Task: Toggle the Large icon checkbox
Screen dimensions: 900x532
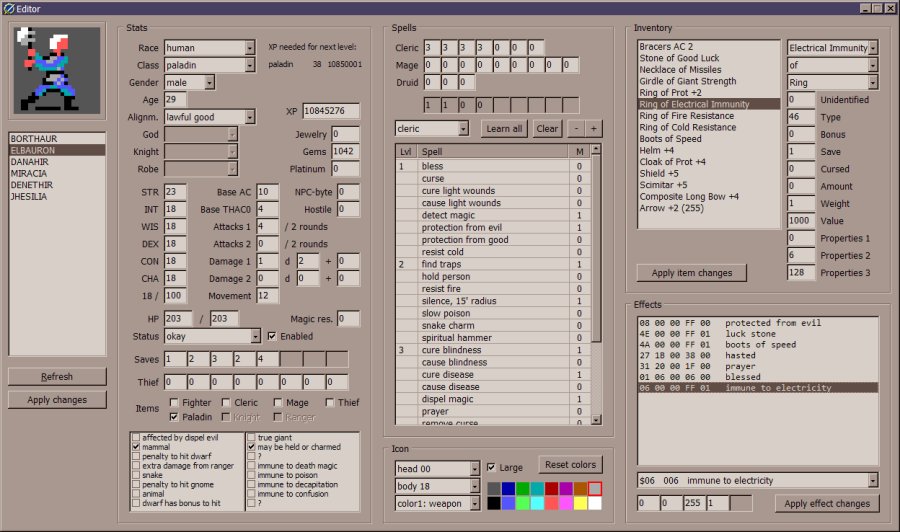Action: tap(491, 467)
